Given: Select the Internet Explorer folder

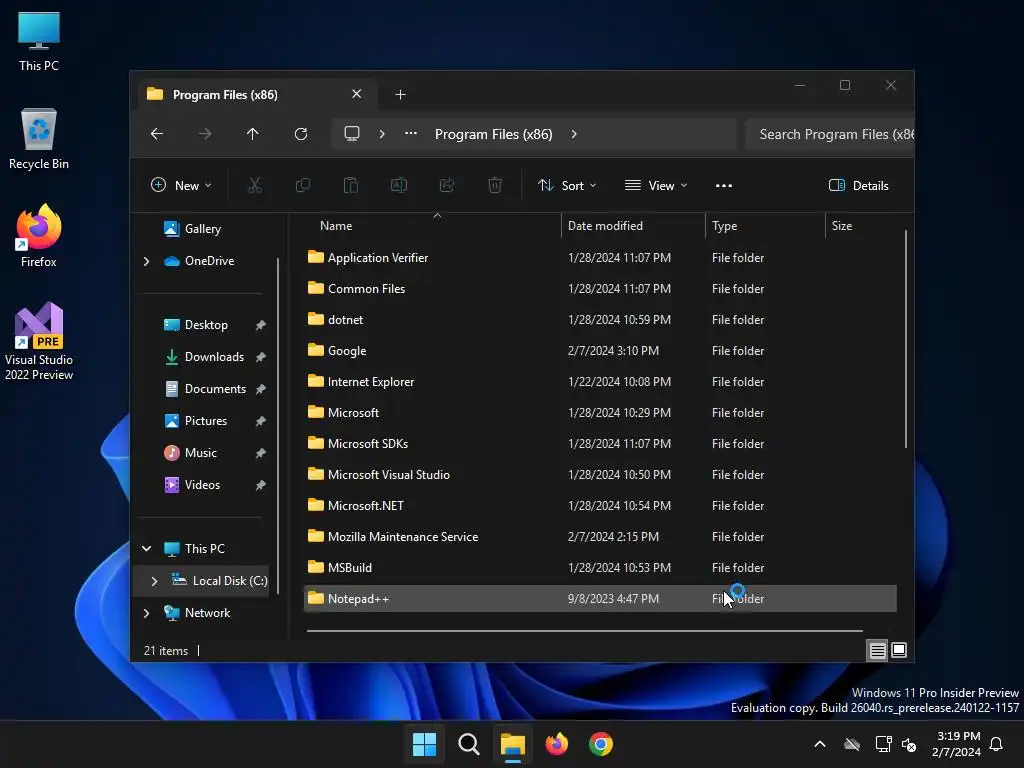Looking at the screenshot, I should click(x=600, y=382).
